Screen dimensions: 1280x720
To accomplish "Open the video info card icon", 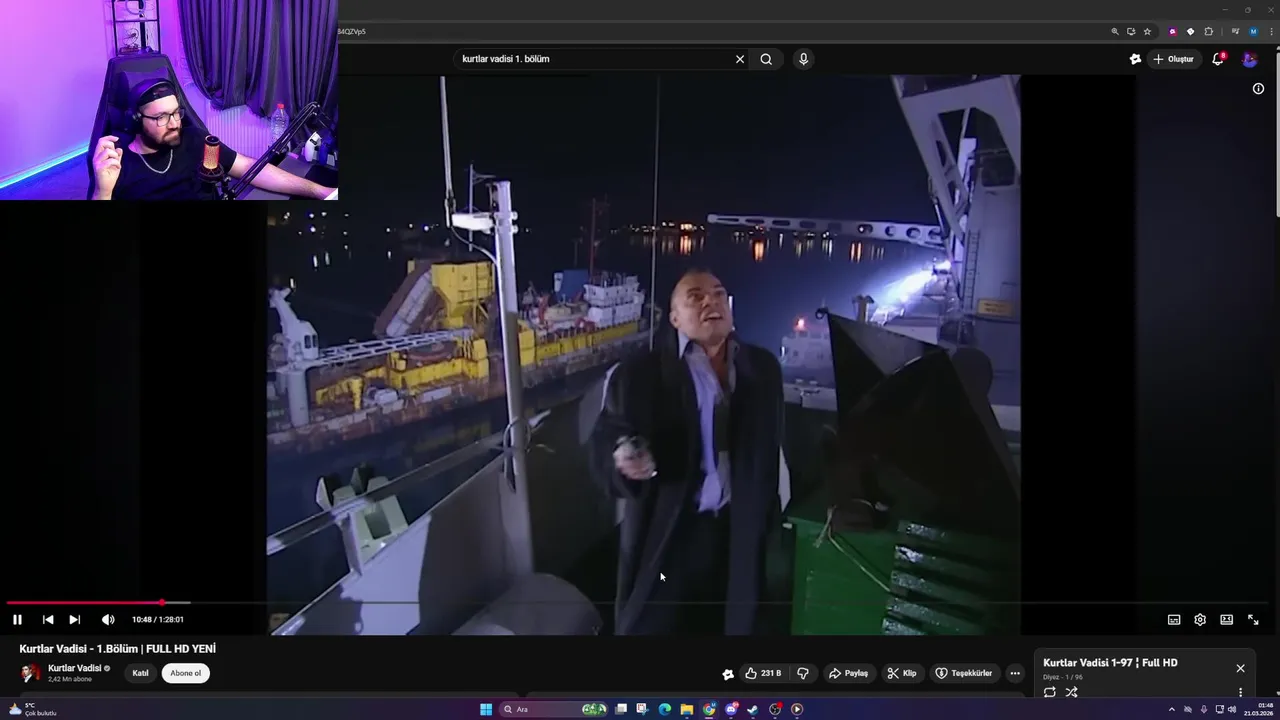I will point(1258,88).
